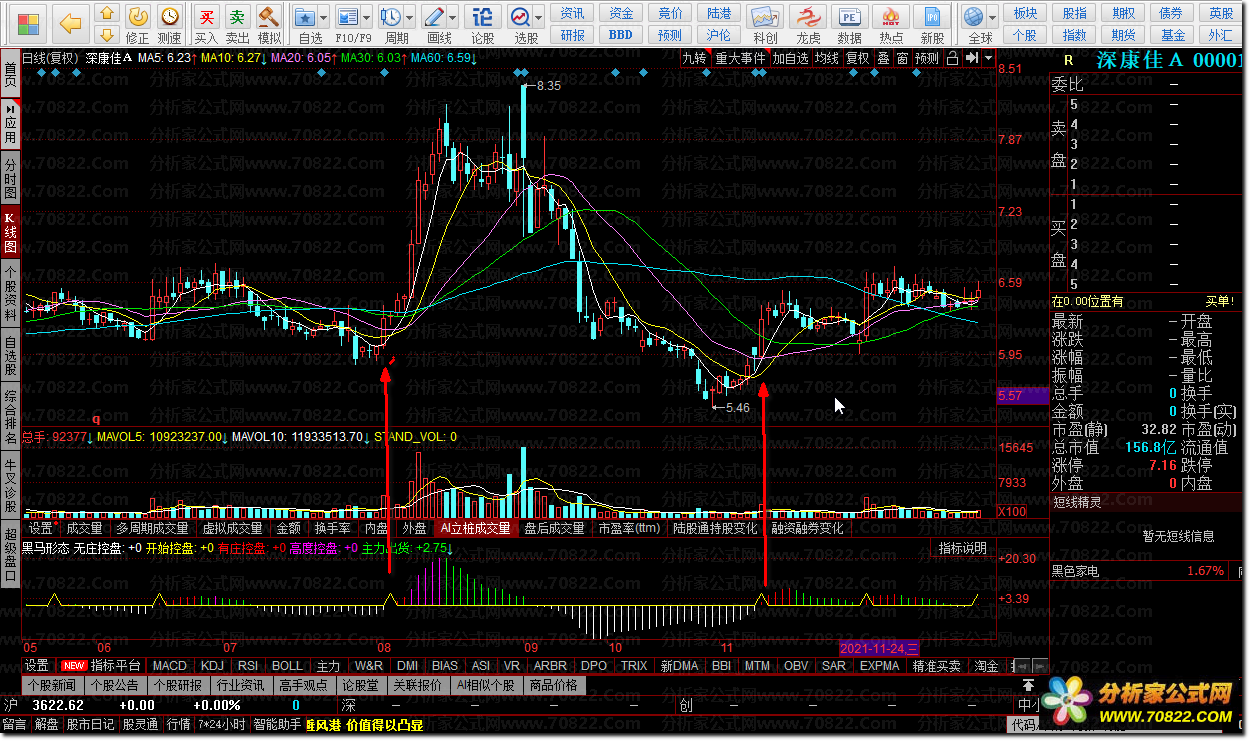Viewport: 1251px width, 741px height.
Task: Expand the 自选 dropdown arrow
Action: click(325, 18)
